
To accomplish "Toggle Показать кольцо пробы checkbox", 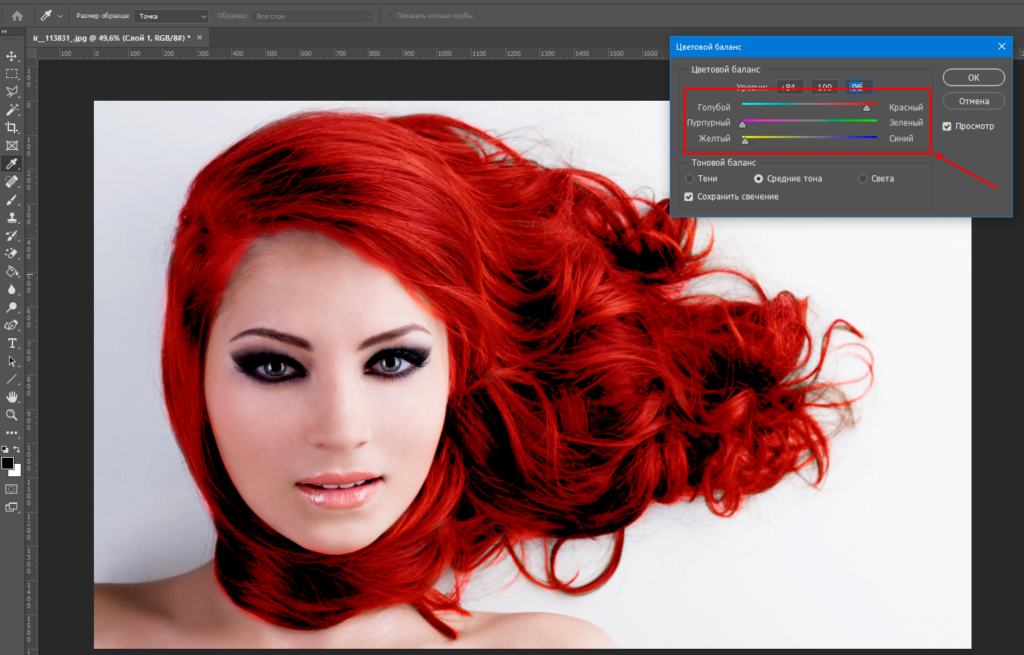I will 390,16.
